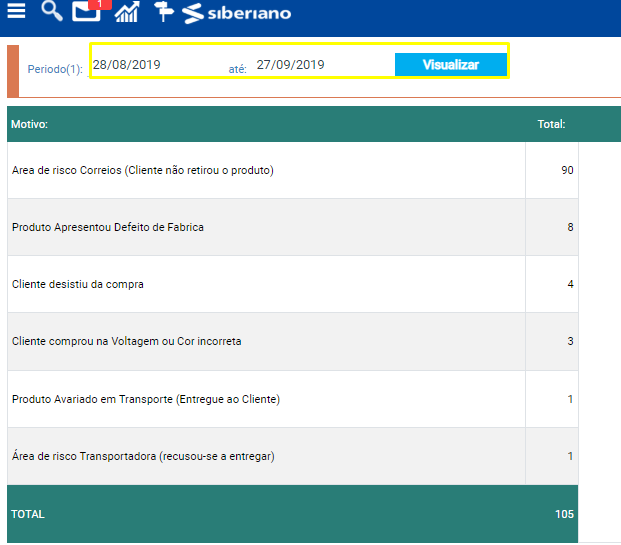Viewport: 621px width, 545px height.
Task: Click the Visualizar button
Action: [x=451, y=65]
